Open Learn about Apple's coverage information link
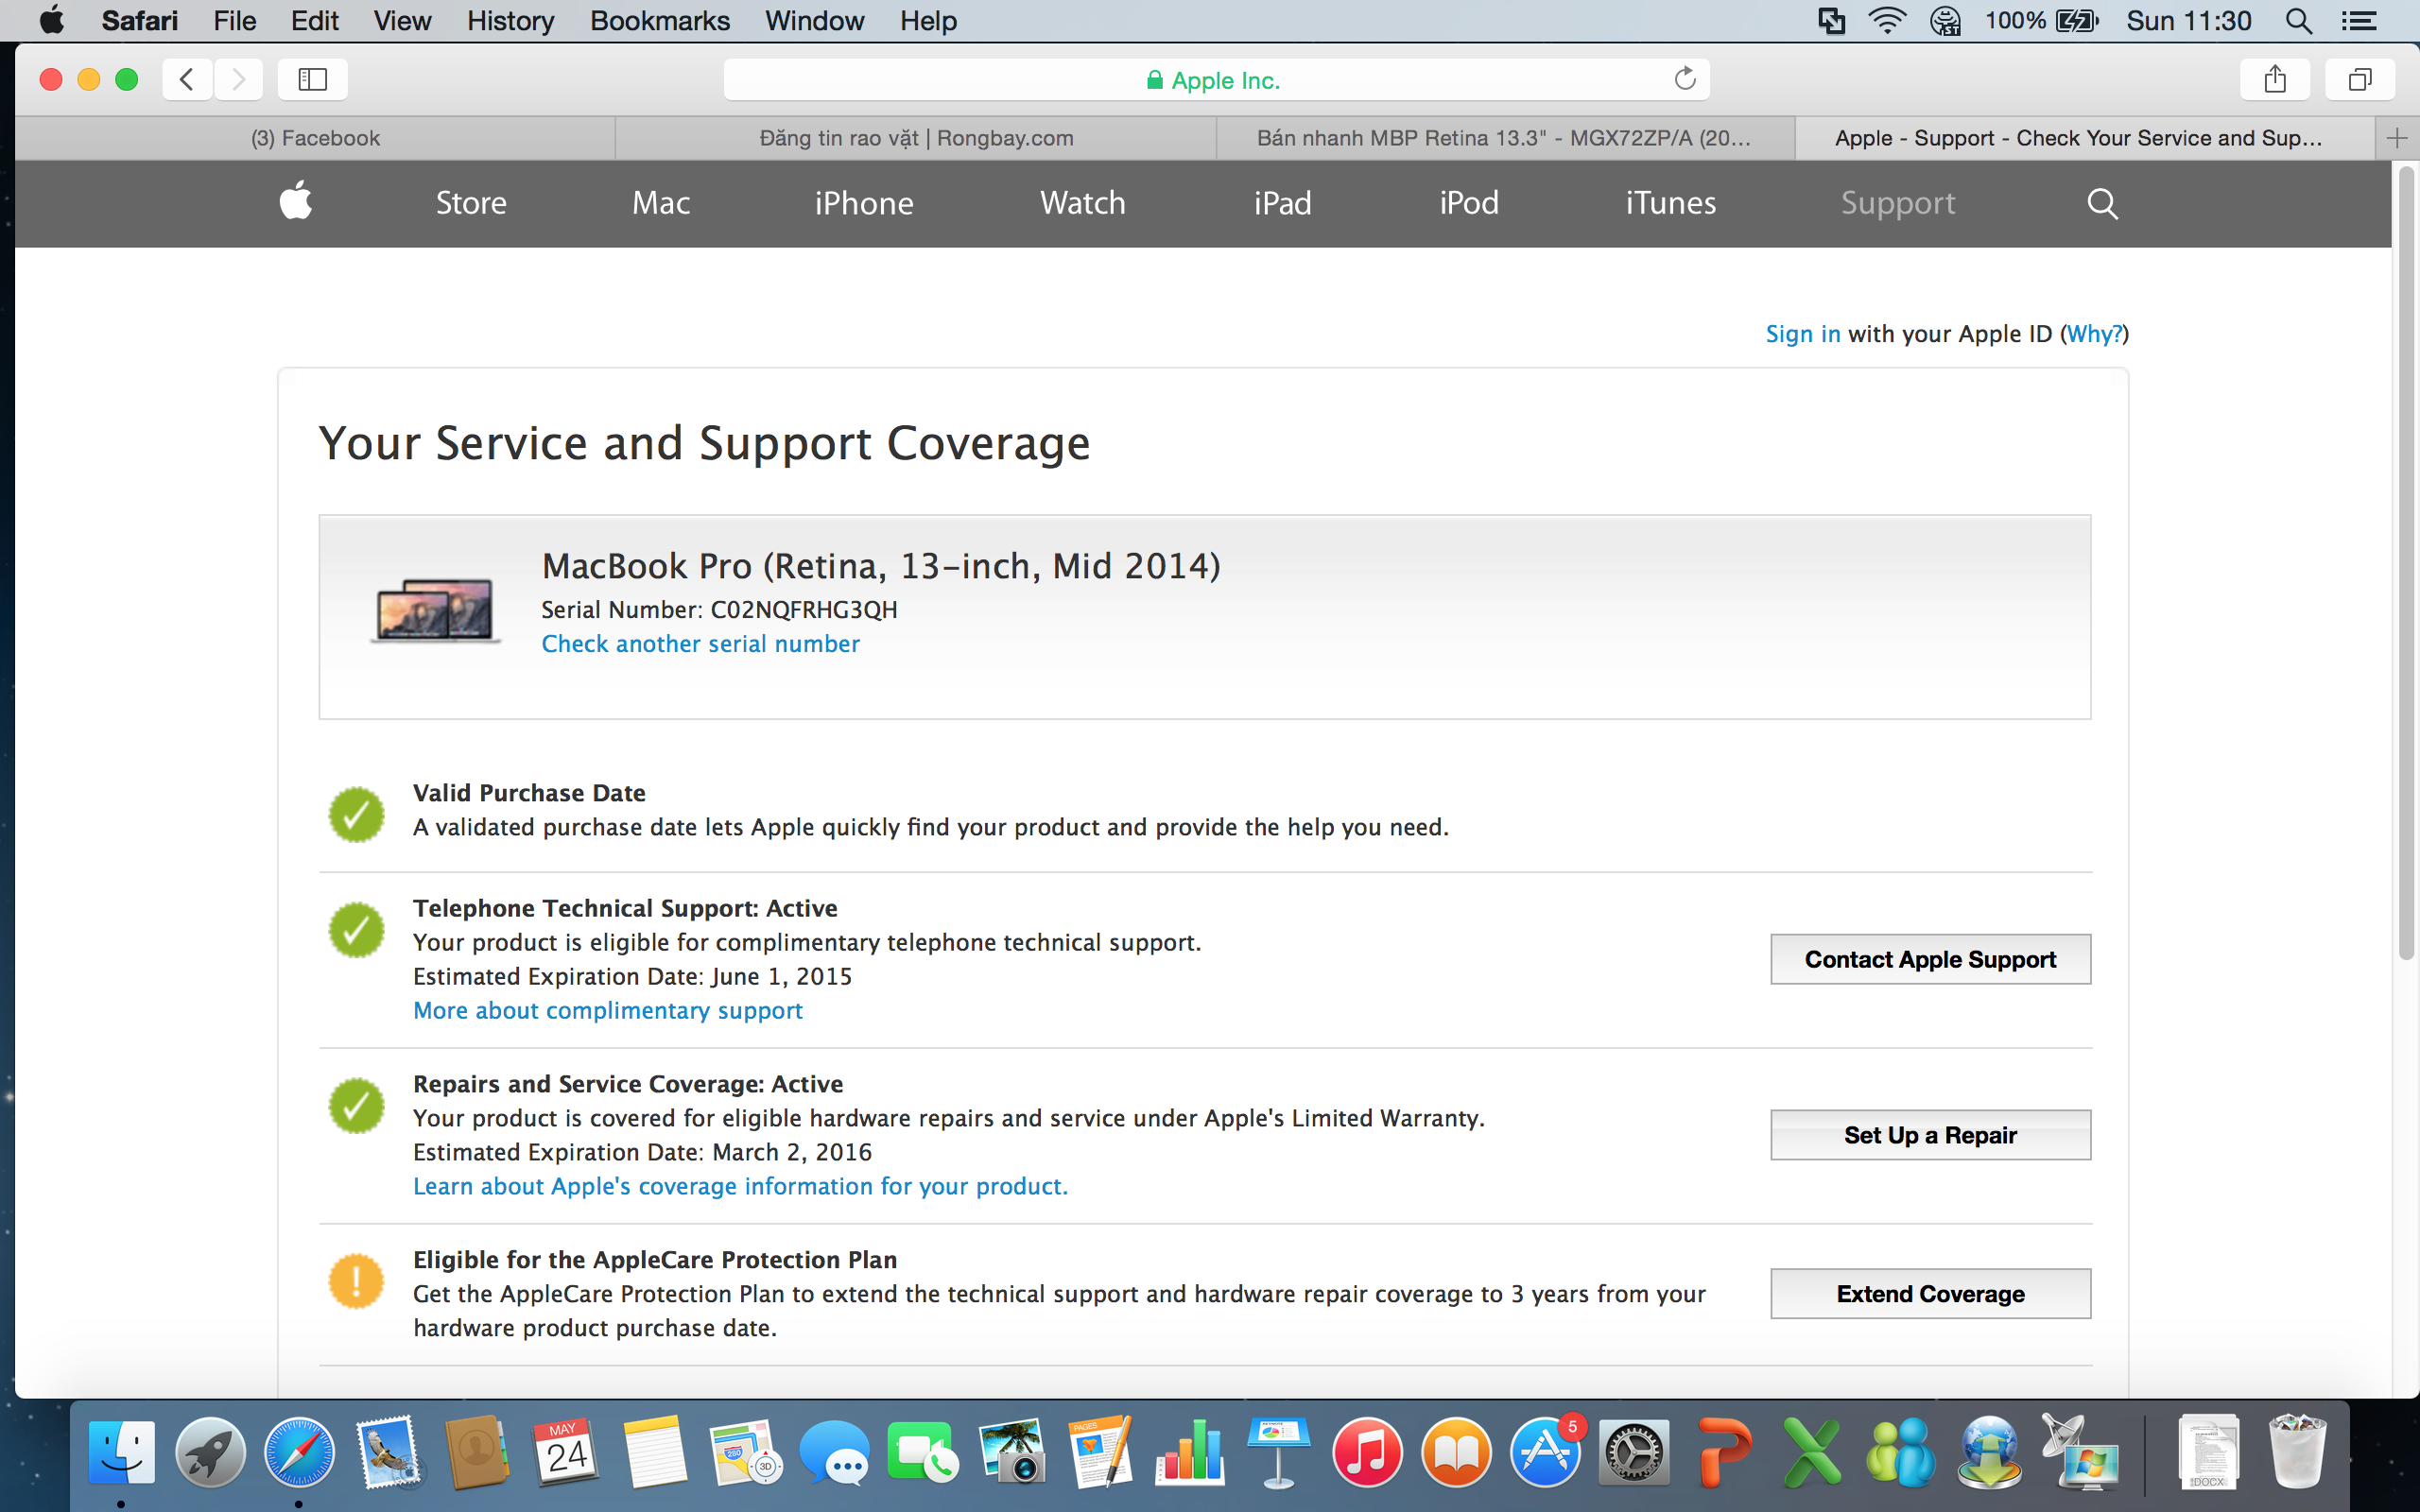The width and height of the screenshot is (2420, 1512). click(740, 1187)
